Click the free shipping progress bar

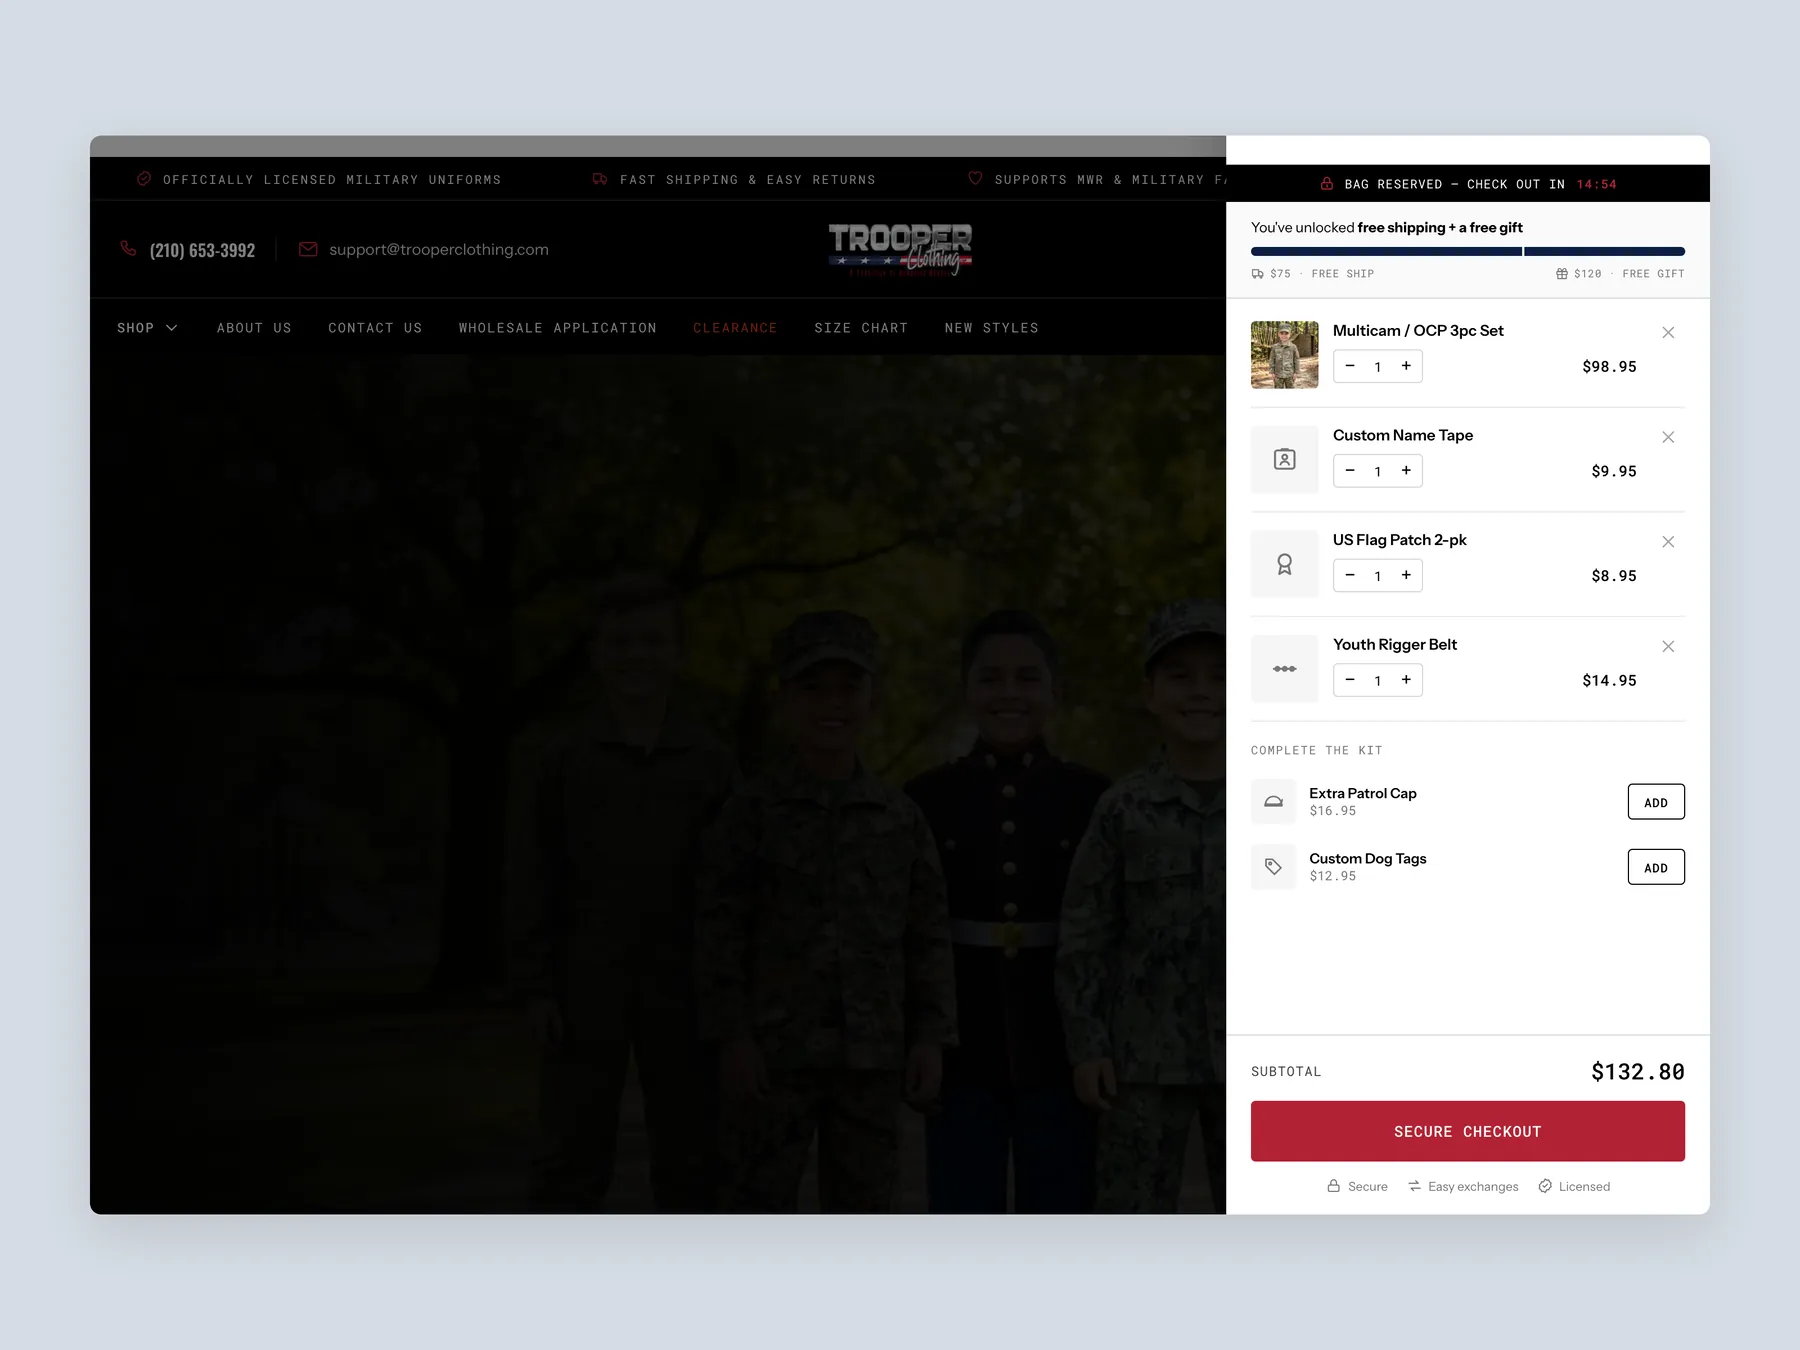1468,252
